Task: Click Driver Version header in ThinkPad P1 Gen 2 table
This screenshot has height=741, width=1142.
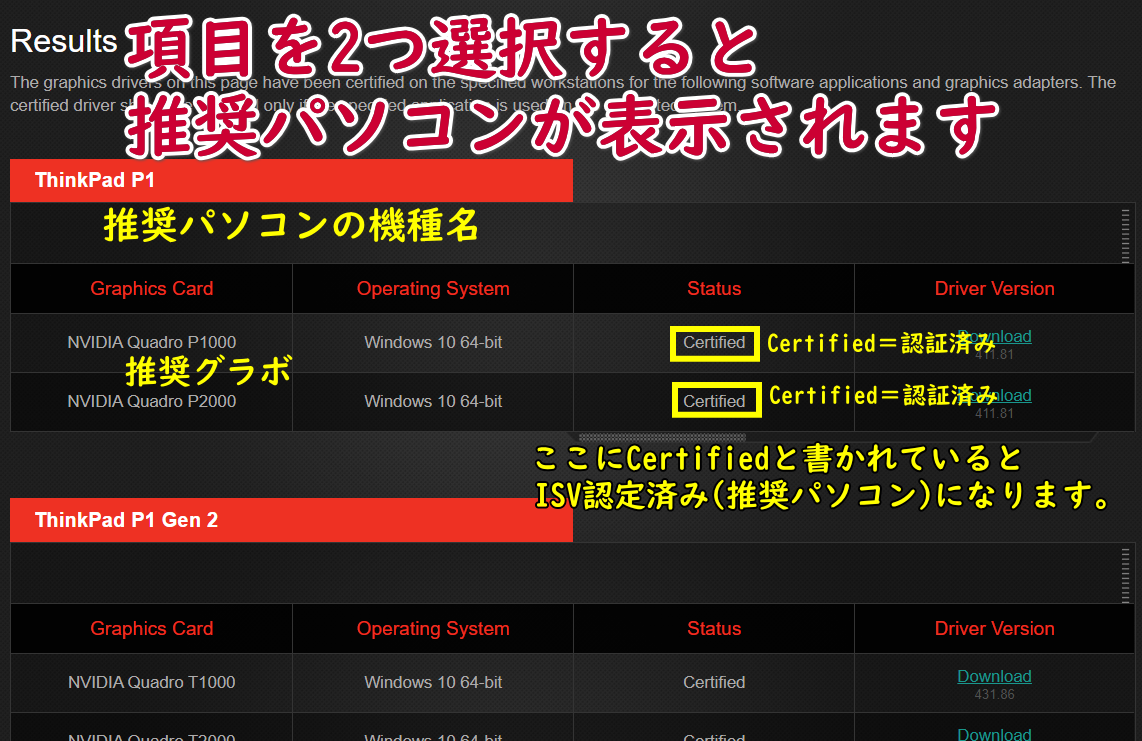Action: 994,629
